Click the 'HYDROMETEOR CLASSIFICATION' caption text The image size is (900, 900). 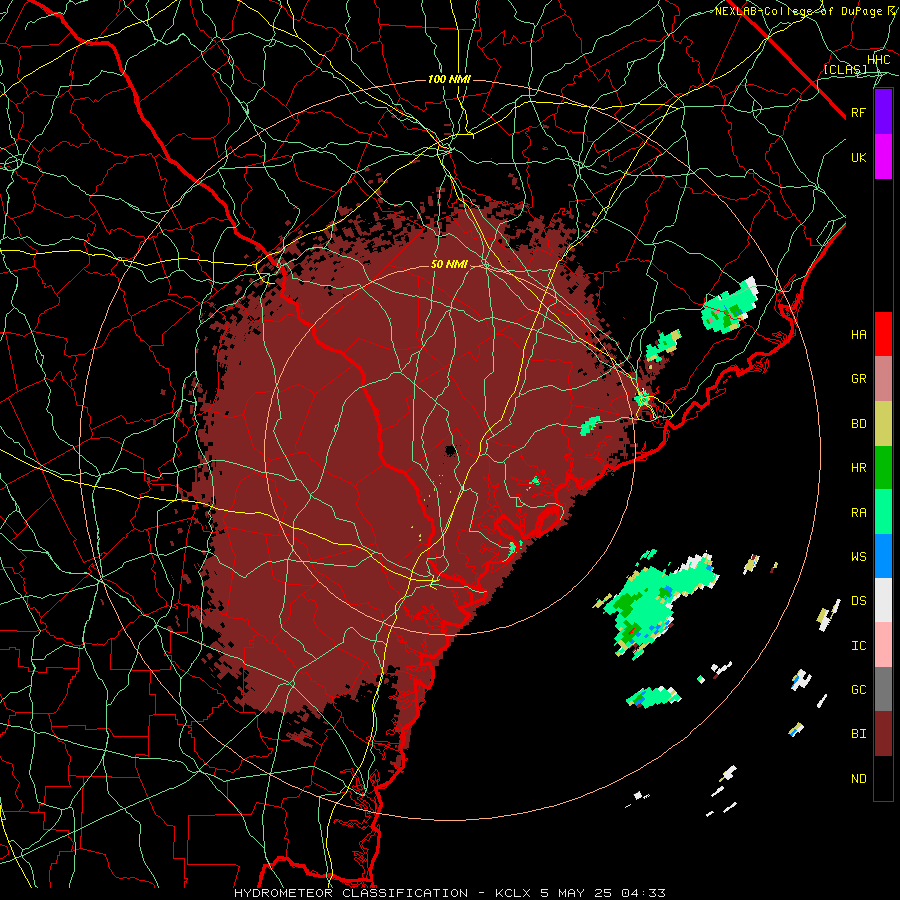pyautogui.click(x=351, y=893)
